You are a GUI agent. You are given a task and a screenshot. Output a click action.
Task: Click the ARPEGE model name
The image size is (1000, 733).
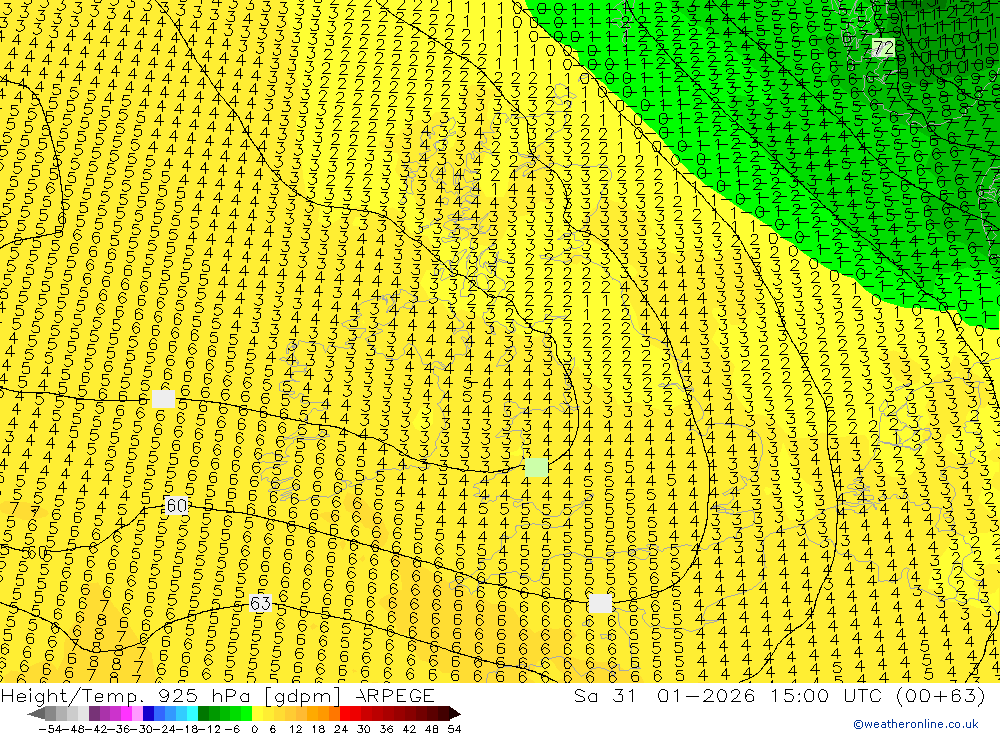(396, 695)
